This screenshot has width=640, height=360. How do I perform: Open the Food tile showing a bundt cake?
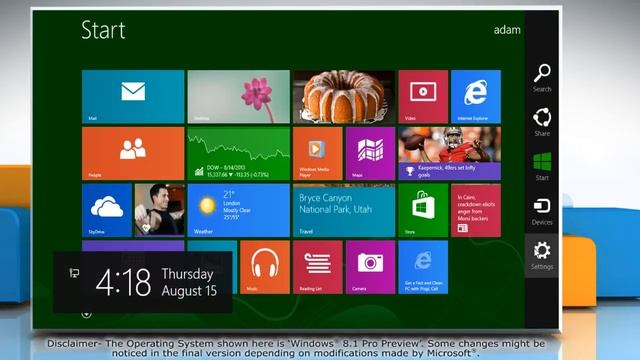[344, 97]
